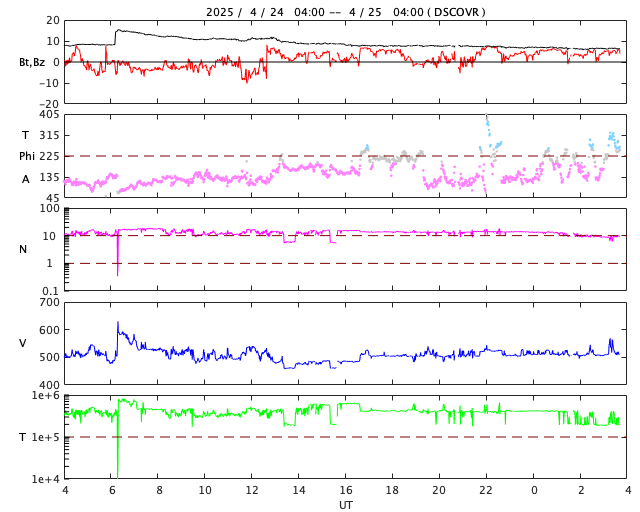The image size is (640, 512).
Task: Click the plot title with the DSCOVR date range
Action: click(x=345, y=12)
